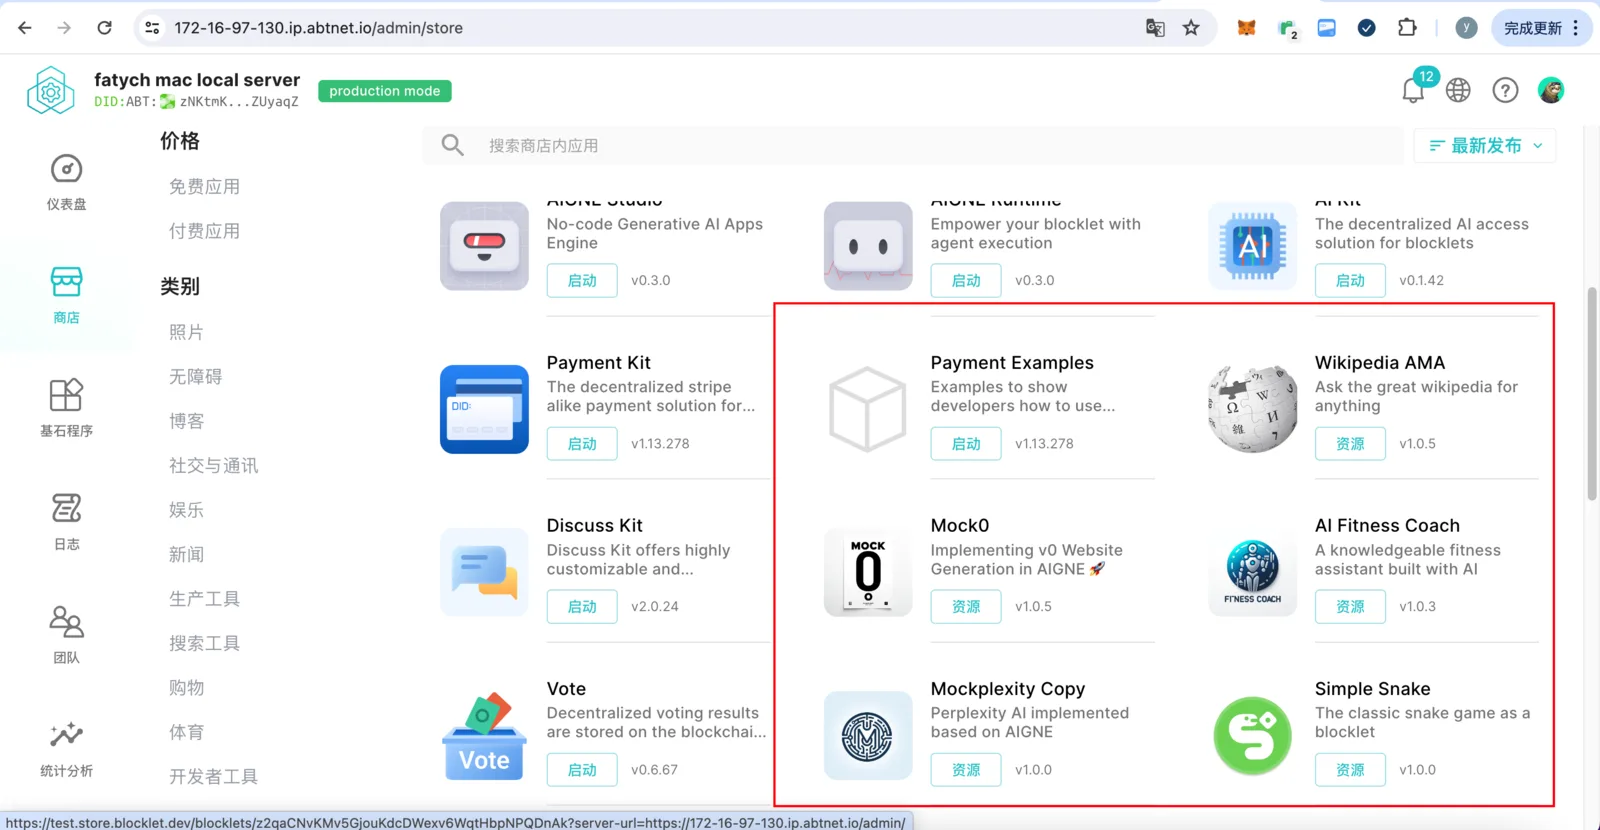Click the Mockplexity Copy app icon

[868, 735]
